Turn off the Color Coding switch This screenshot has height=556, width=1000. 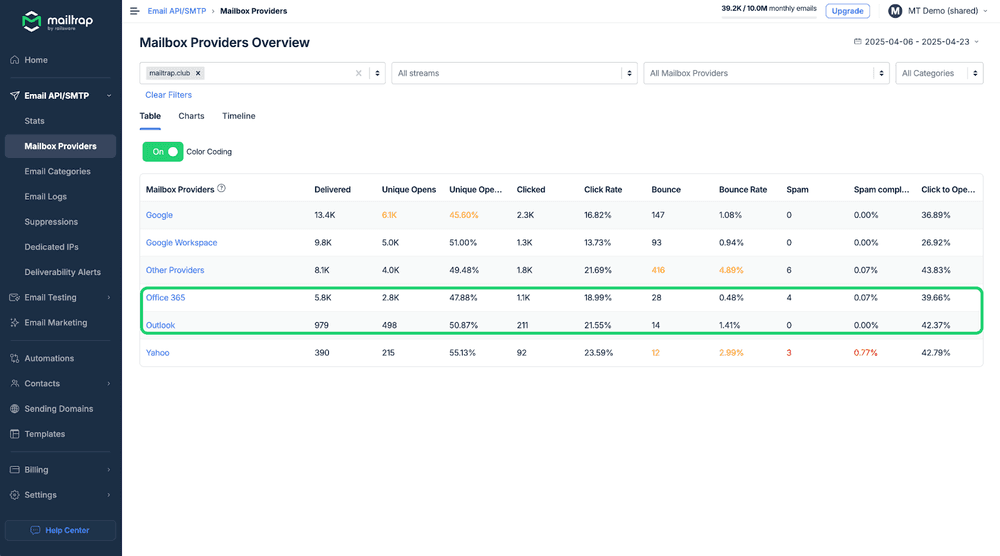pos(163,152)
